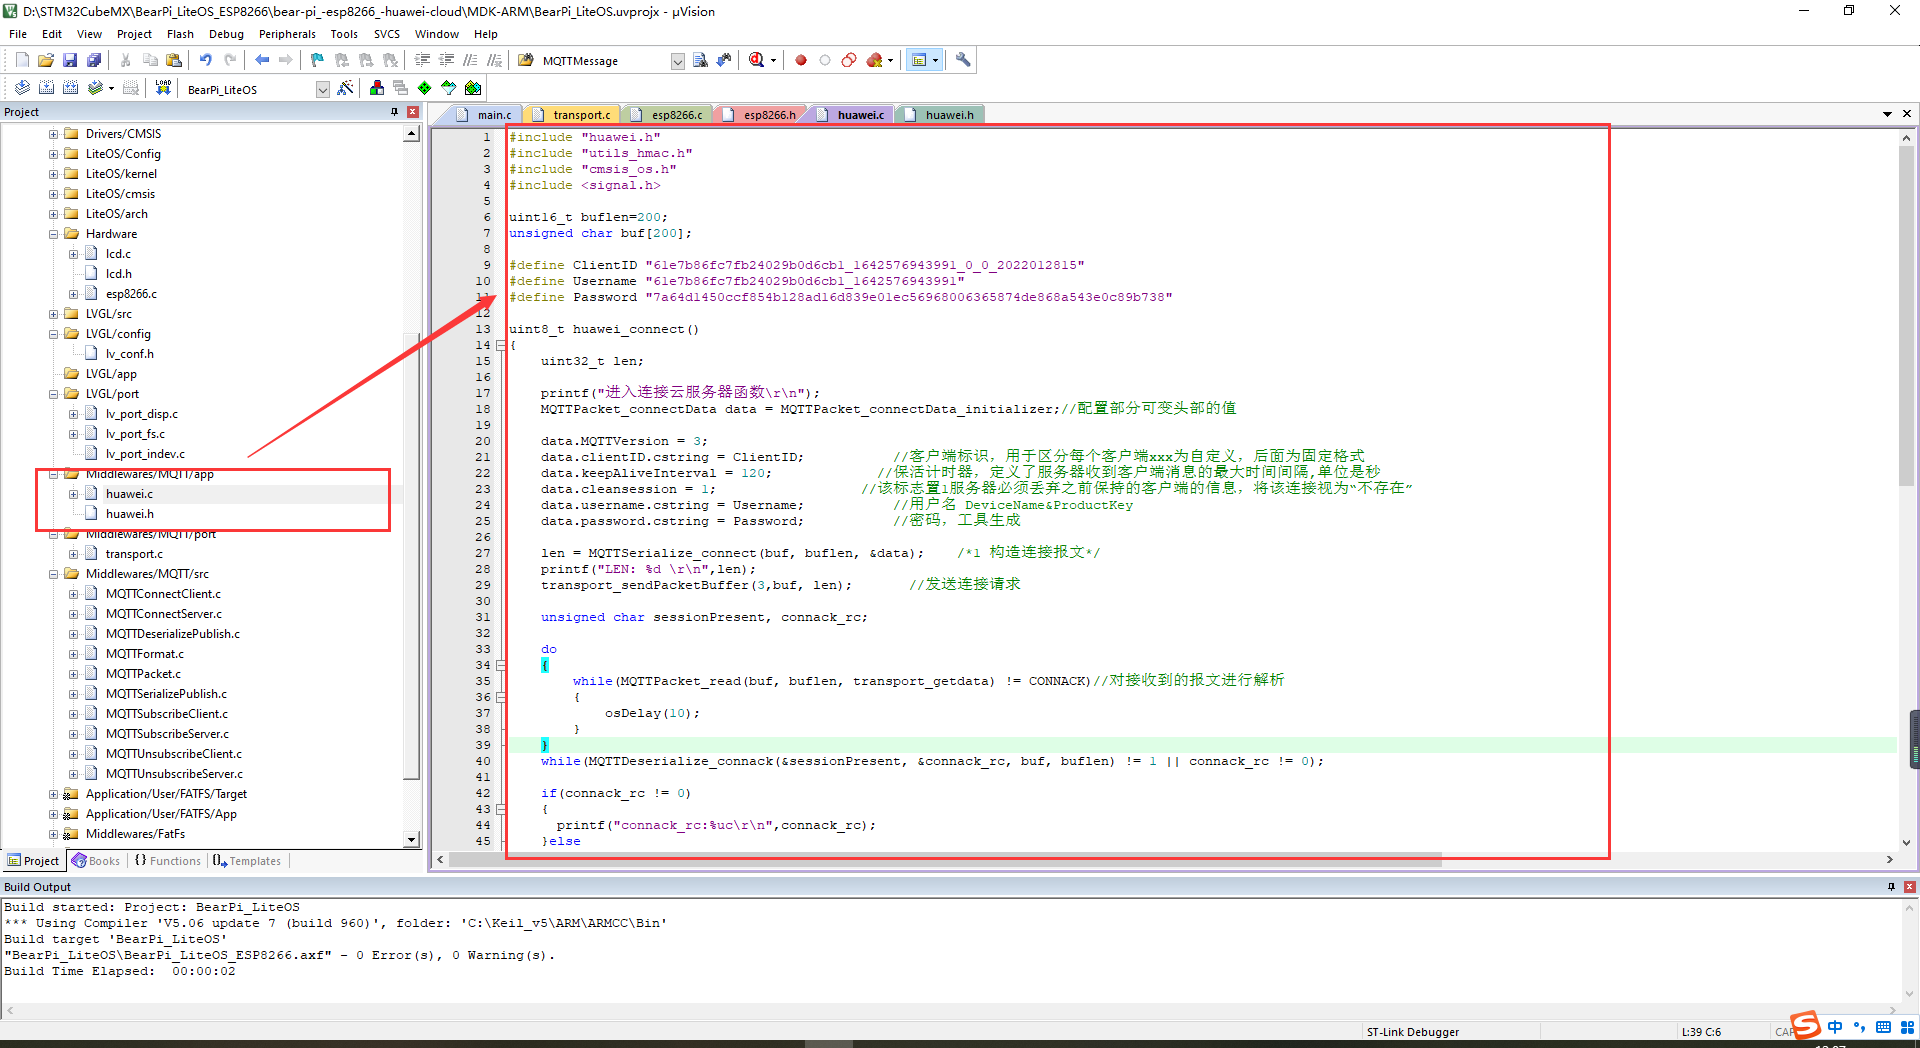Collapse the Hardware folder
The image size is (1920, 1048).
point(53,234)
